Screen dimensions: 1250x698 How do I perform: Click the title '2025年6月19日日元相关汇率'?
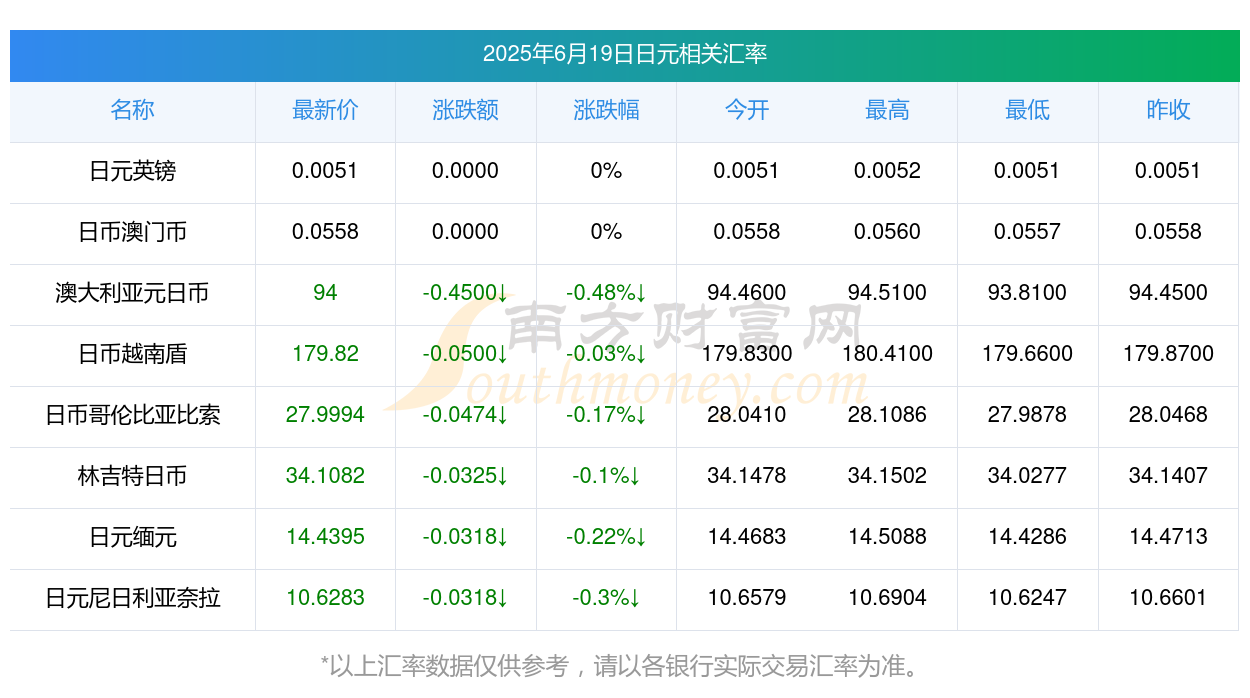pyautogui.click(x=625, y=54)
